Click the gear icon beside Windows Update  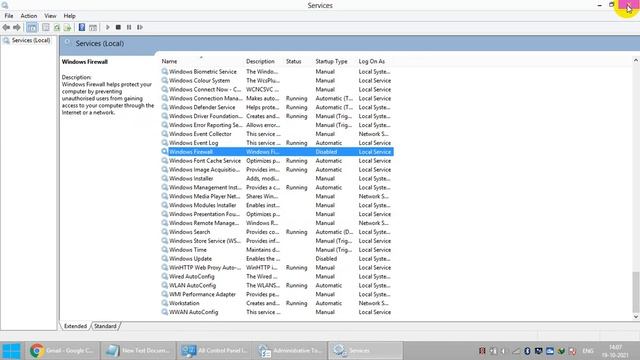click(164, 259)
